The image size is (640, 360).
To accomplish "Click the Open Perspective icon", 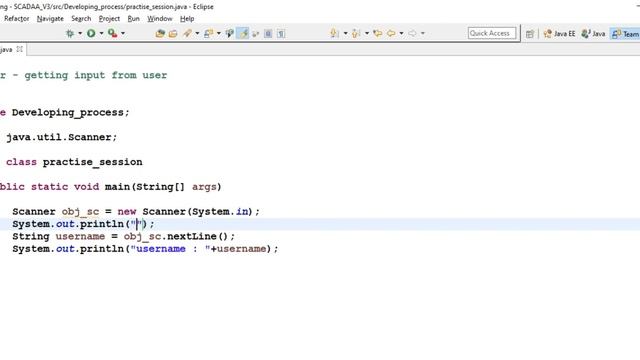I will click(530, 34).
